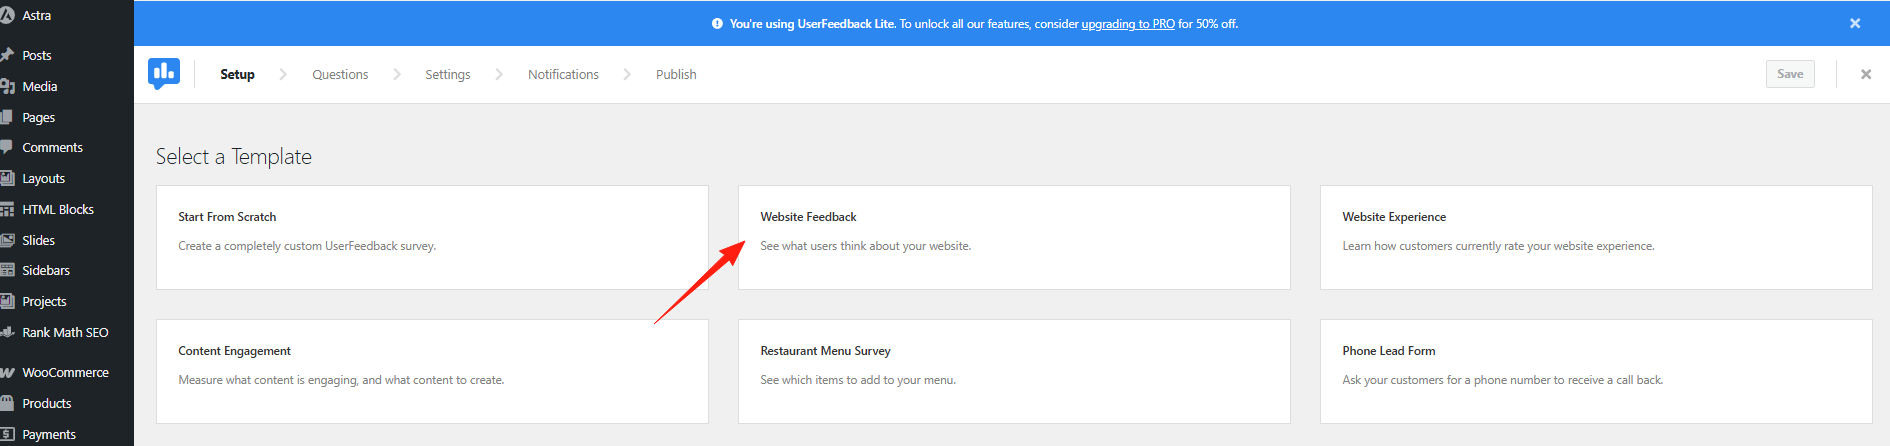Go to the Questions step
This screenshot has height=446, width=1890.
(340, 75)
